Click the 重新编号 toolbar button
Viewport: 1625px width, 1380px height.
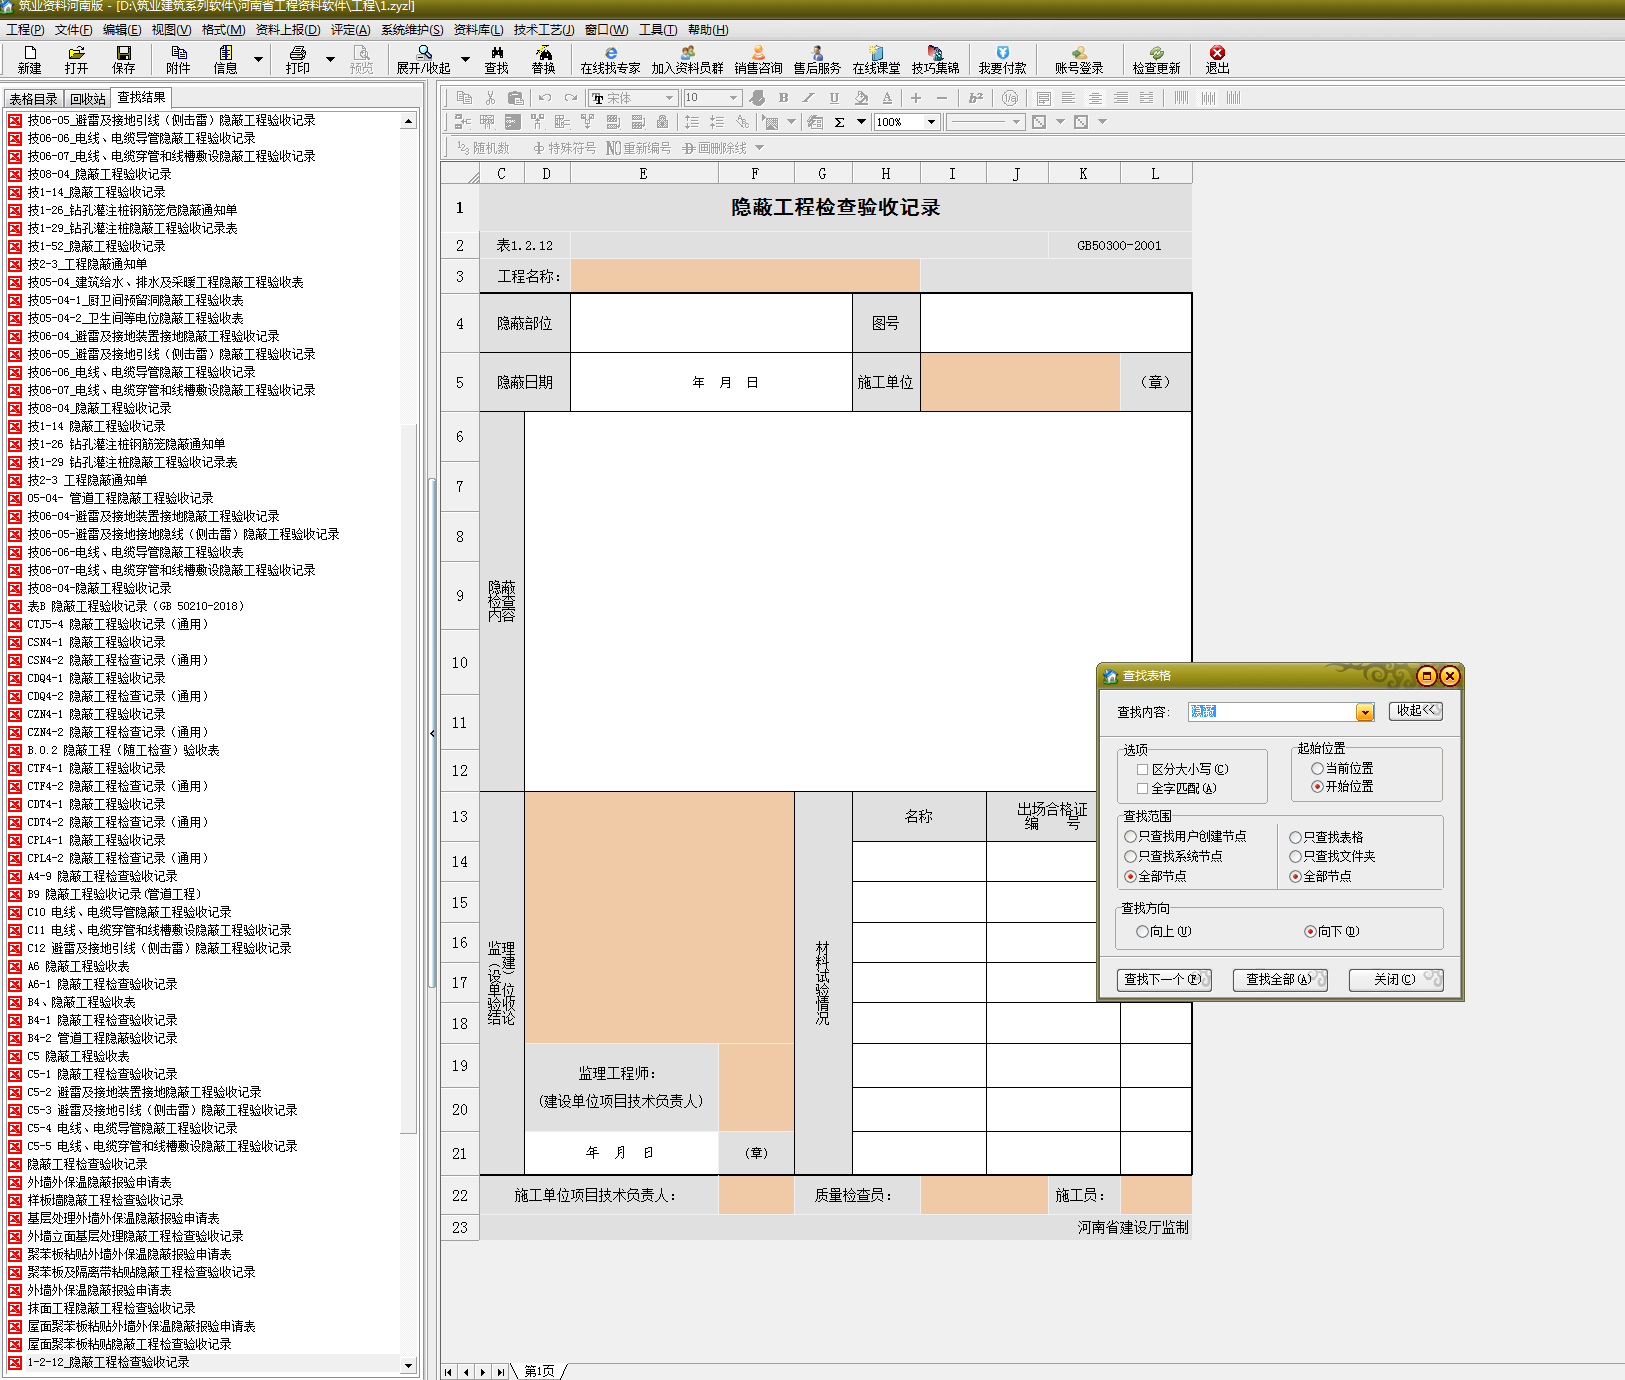(x=639, y=148)
